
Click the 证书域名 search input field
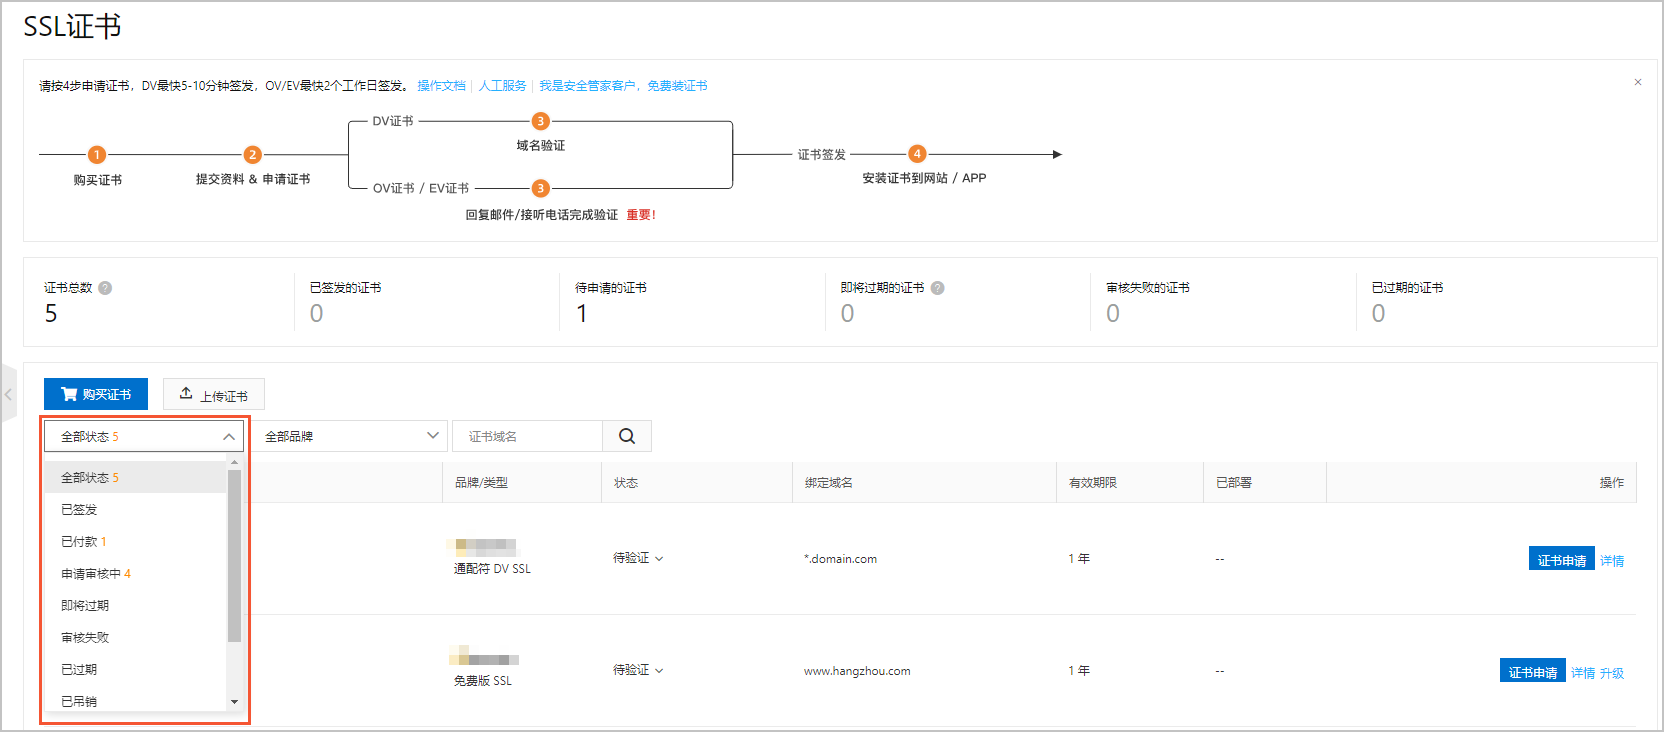[527, 436]
